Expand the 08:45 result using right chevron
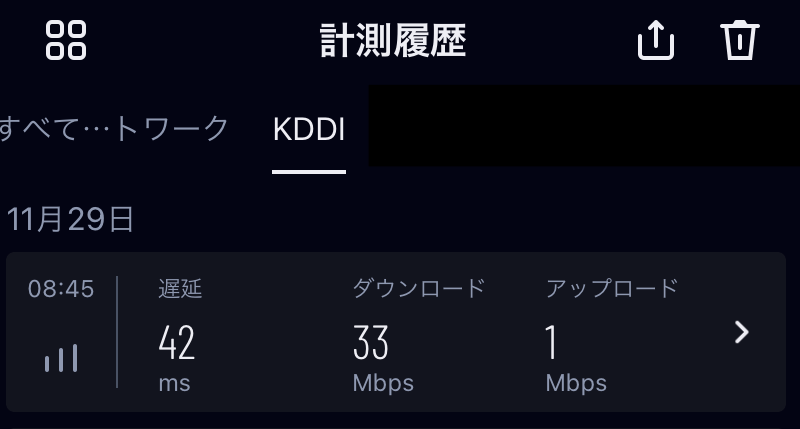The height and width of the screenshot is (429, 800). [741, 332]
